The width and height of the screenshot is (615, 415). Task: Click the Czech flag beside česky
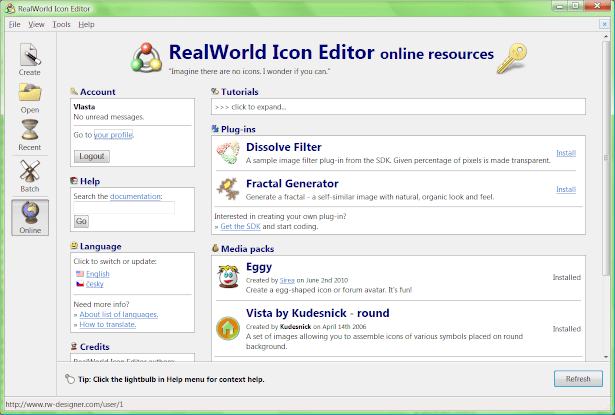click(x=80, y=284)
